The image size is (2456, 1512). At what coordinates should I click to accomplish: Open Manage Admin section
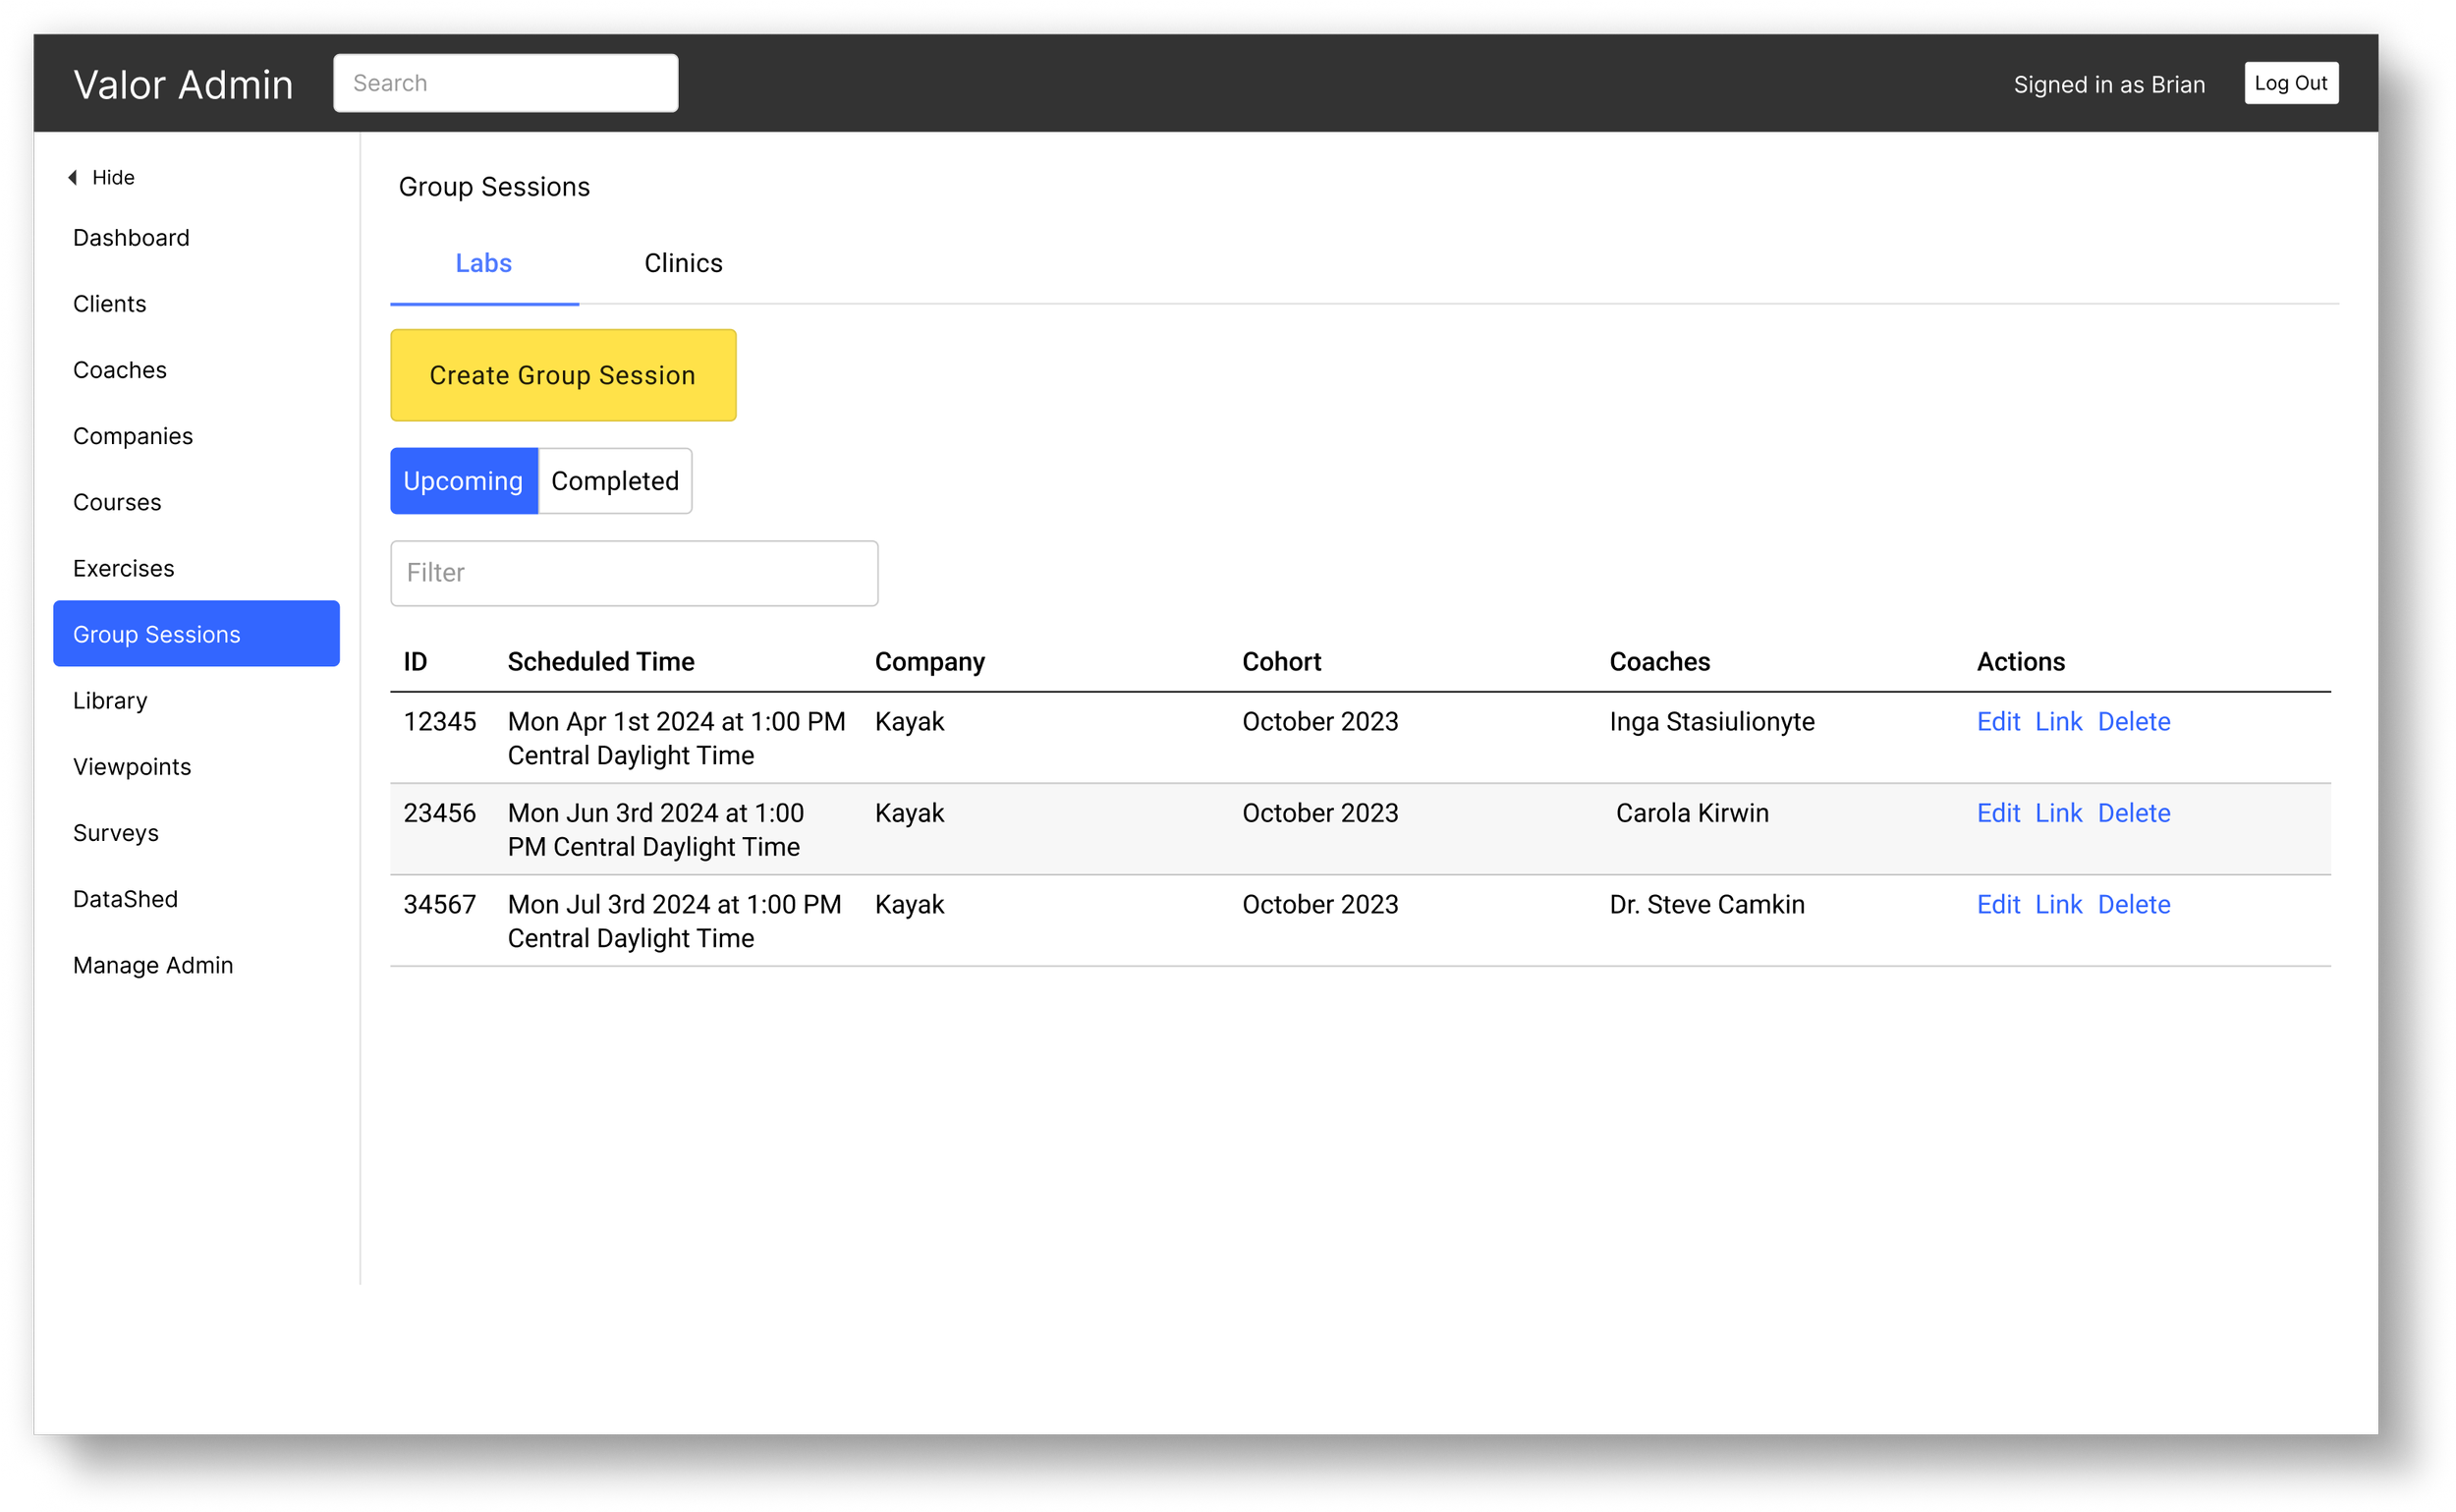[x=153, y=965]
